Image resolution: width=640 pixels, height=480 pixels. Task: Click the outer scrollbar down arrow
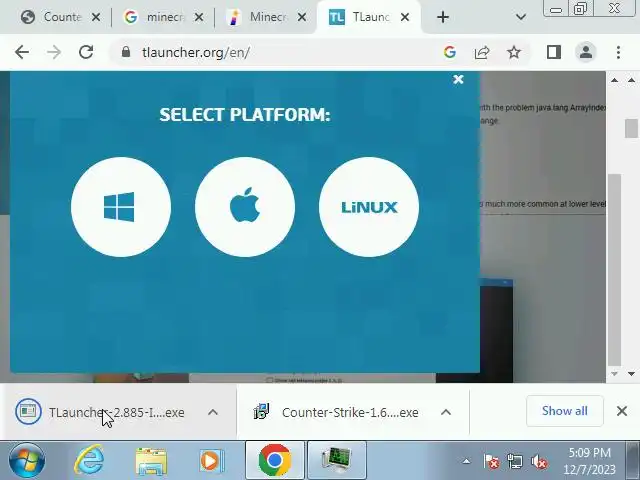[631, 373]
